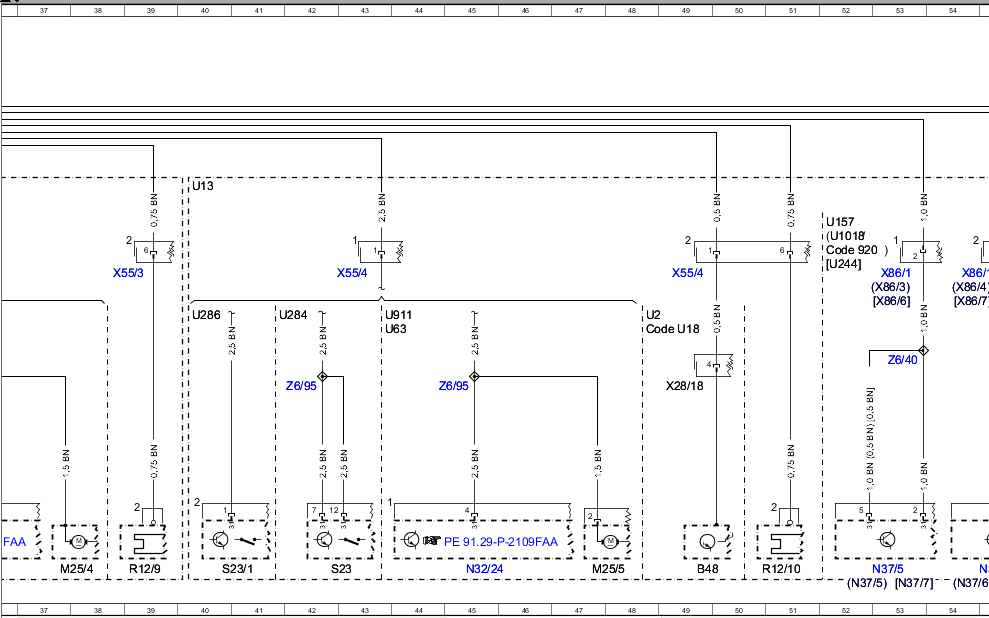
Task: Click the Code U18 label
Action: coord(672,329)
